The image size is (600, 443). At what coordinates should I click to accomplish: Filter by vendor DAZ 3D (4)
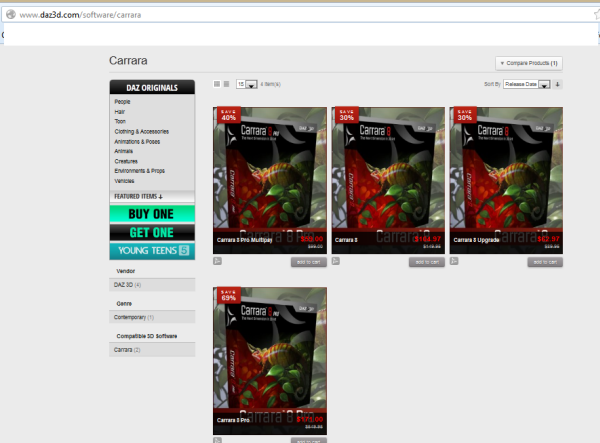coord(152,285)
